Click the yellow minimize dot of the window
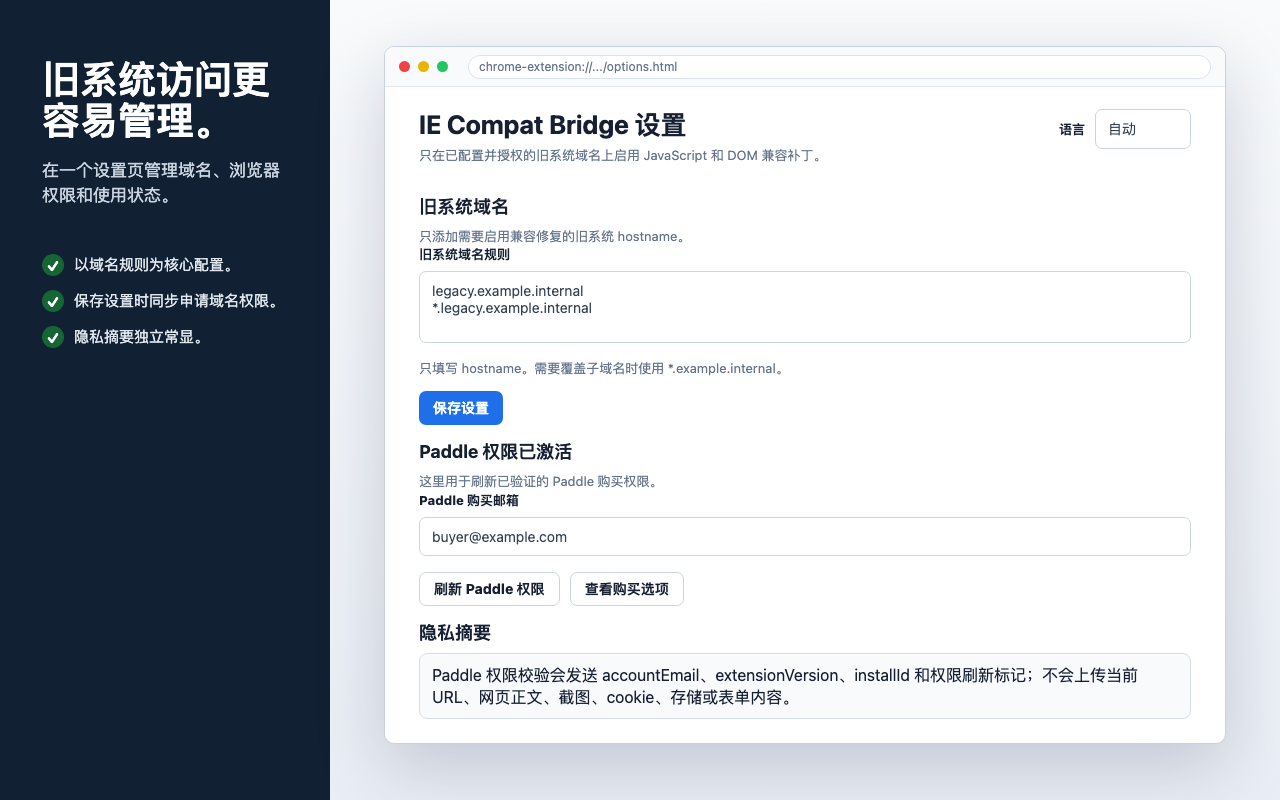This screenshot has width=1280, height=800. [423, 67]
